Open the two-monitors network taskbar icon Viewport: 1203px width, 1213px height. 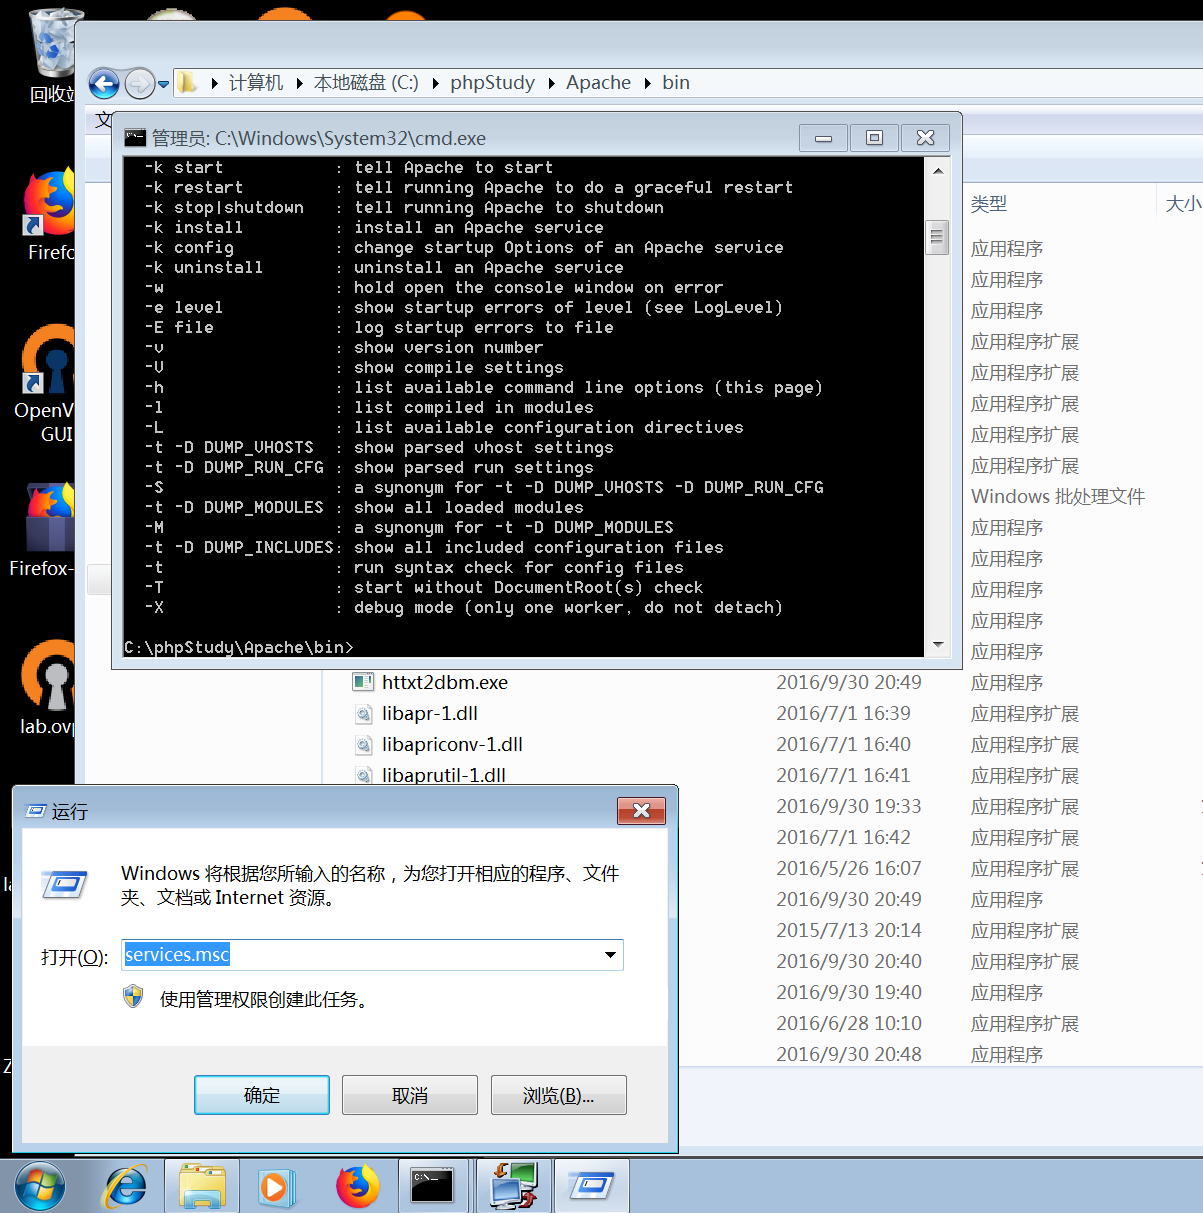[513, 1187]
